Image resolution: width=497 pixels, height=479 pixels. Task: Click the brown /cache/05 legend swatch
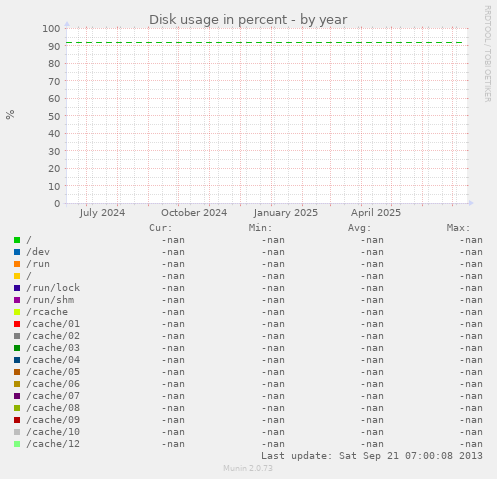tap(17, 372)
